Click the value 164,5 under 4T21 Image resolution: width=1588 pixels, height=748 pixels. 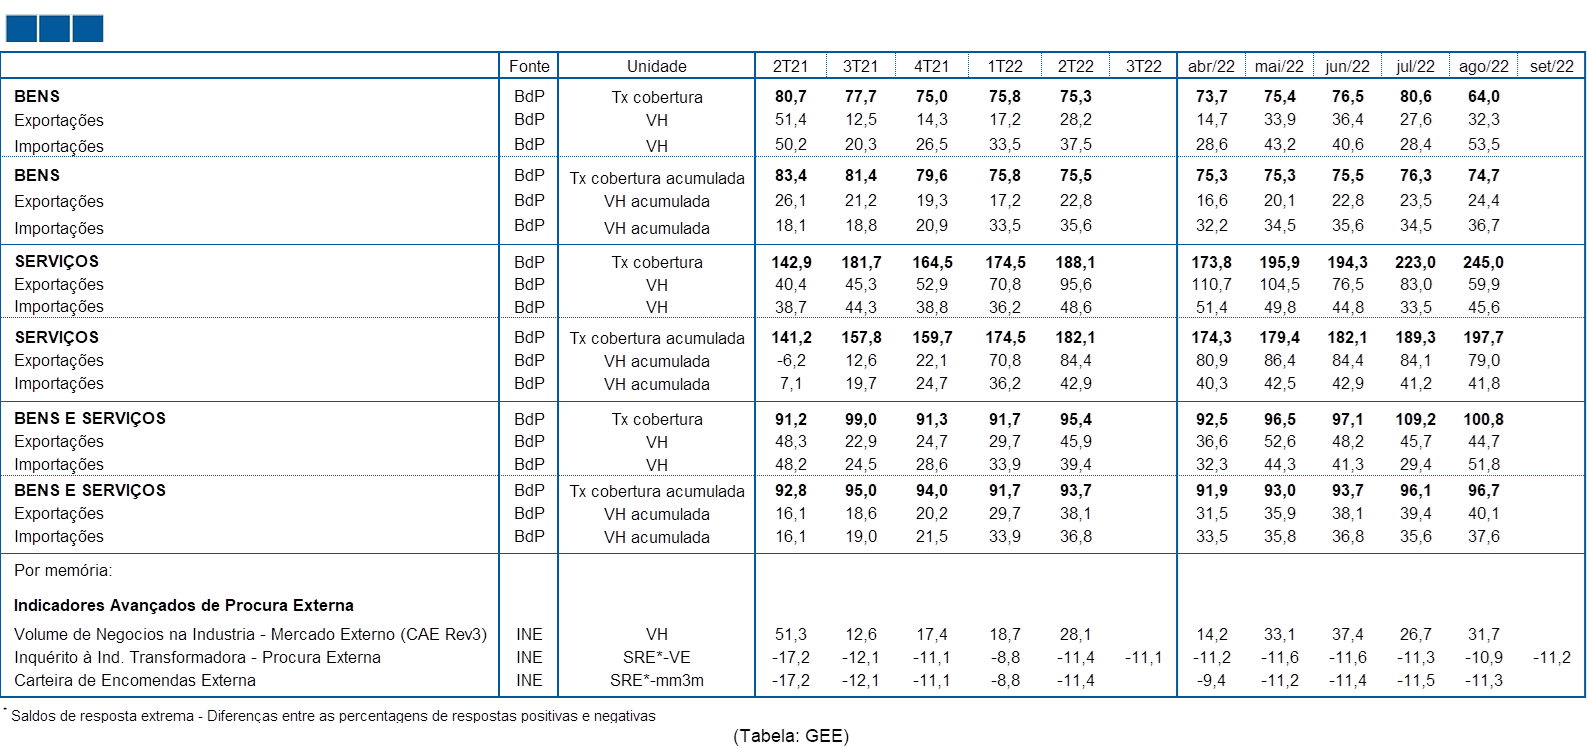pos(932,262)
